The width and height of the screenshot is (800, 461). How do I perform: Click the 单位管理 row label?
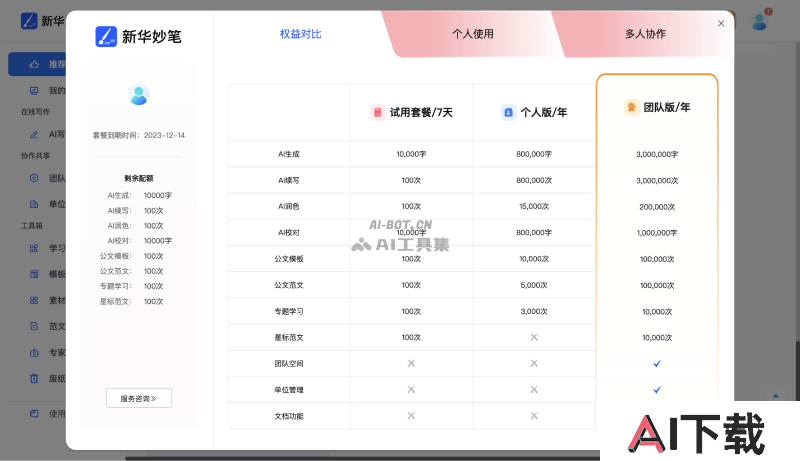tap(289, 390)
